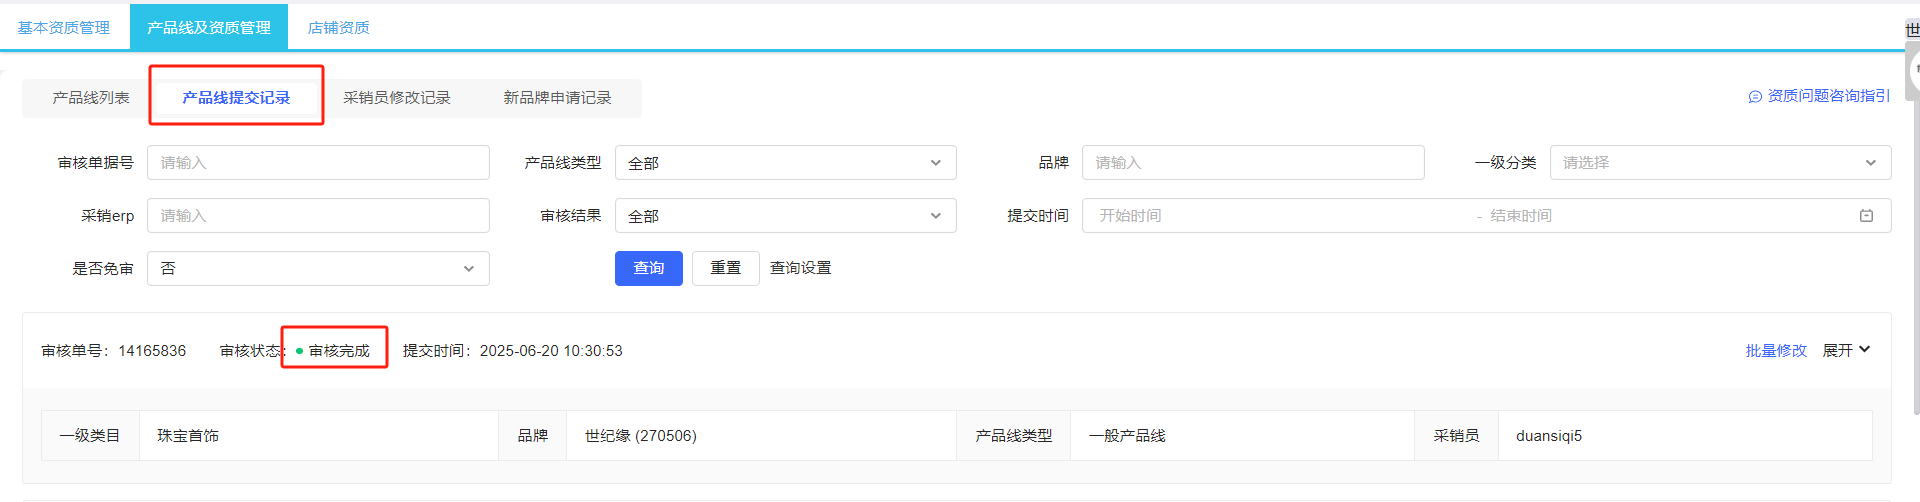Click the 批量修改 link

point(1776,351)
